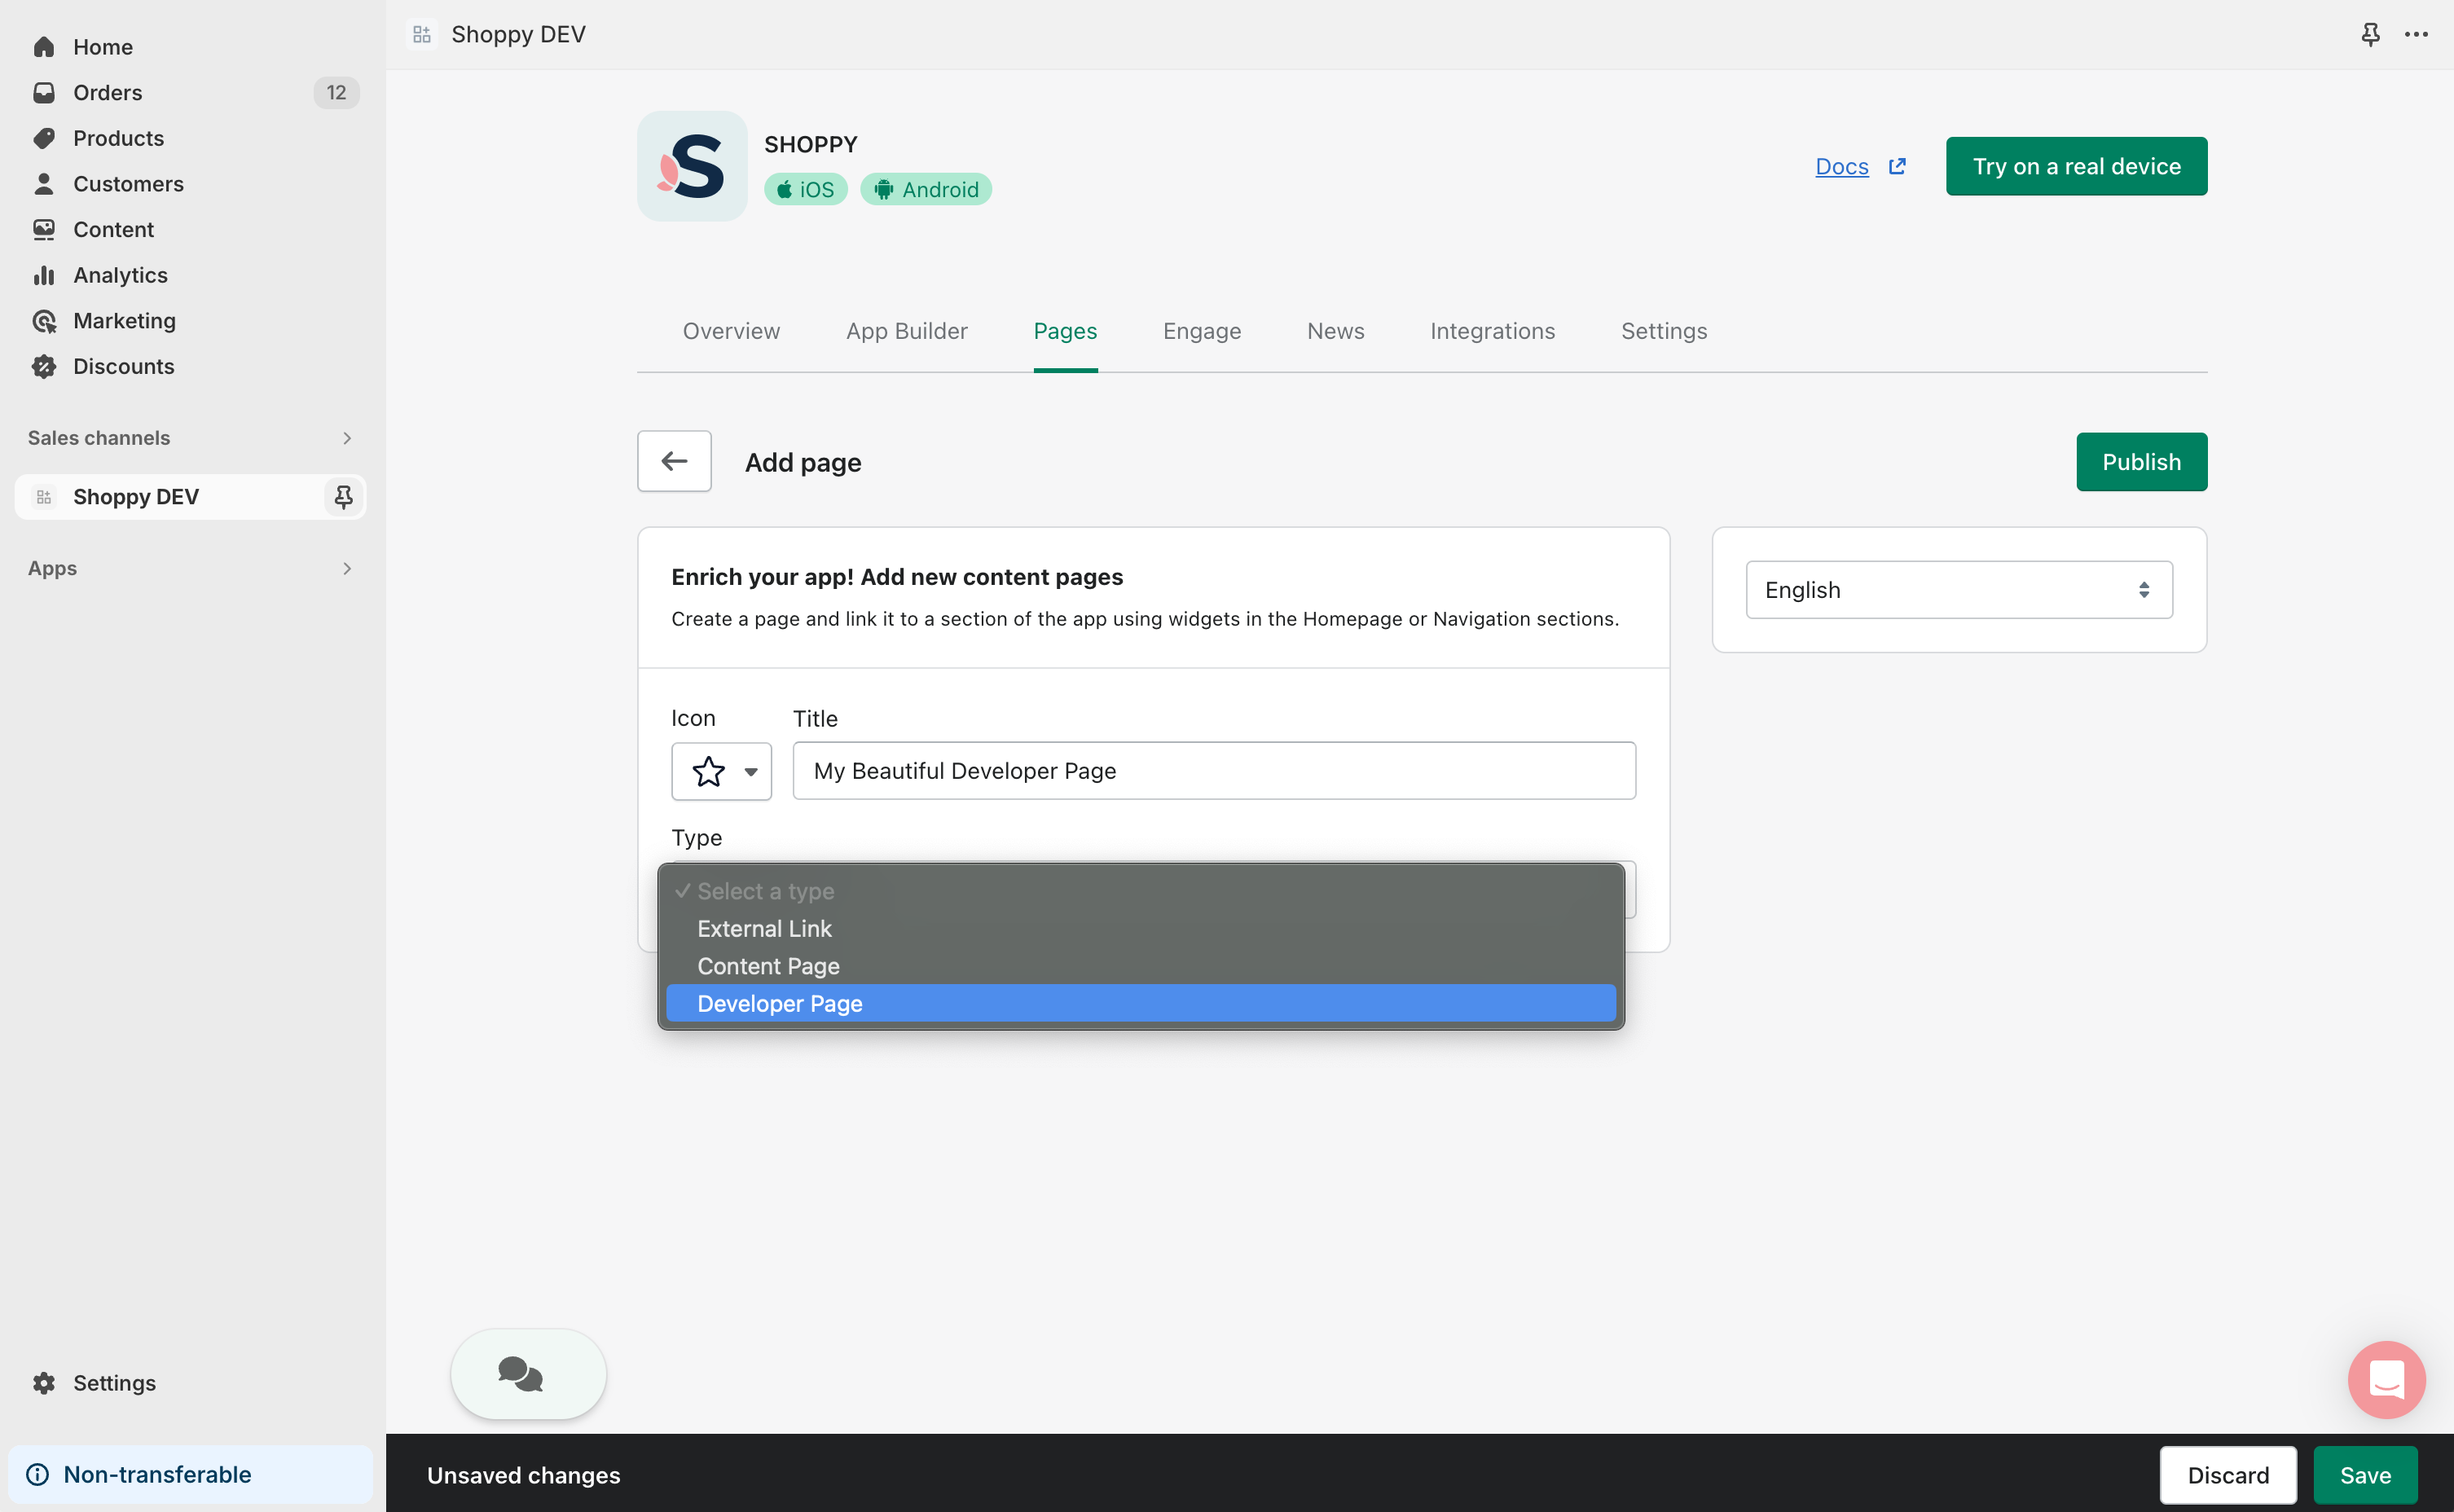The width and height of the screenshot is (2454, 1512).
Task: Select Content Page option
Action: 768,966
